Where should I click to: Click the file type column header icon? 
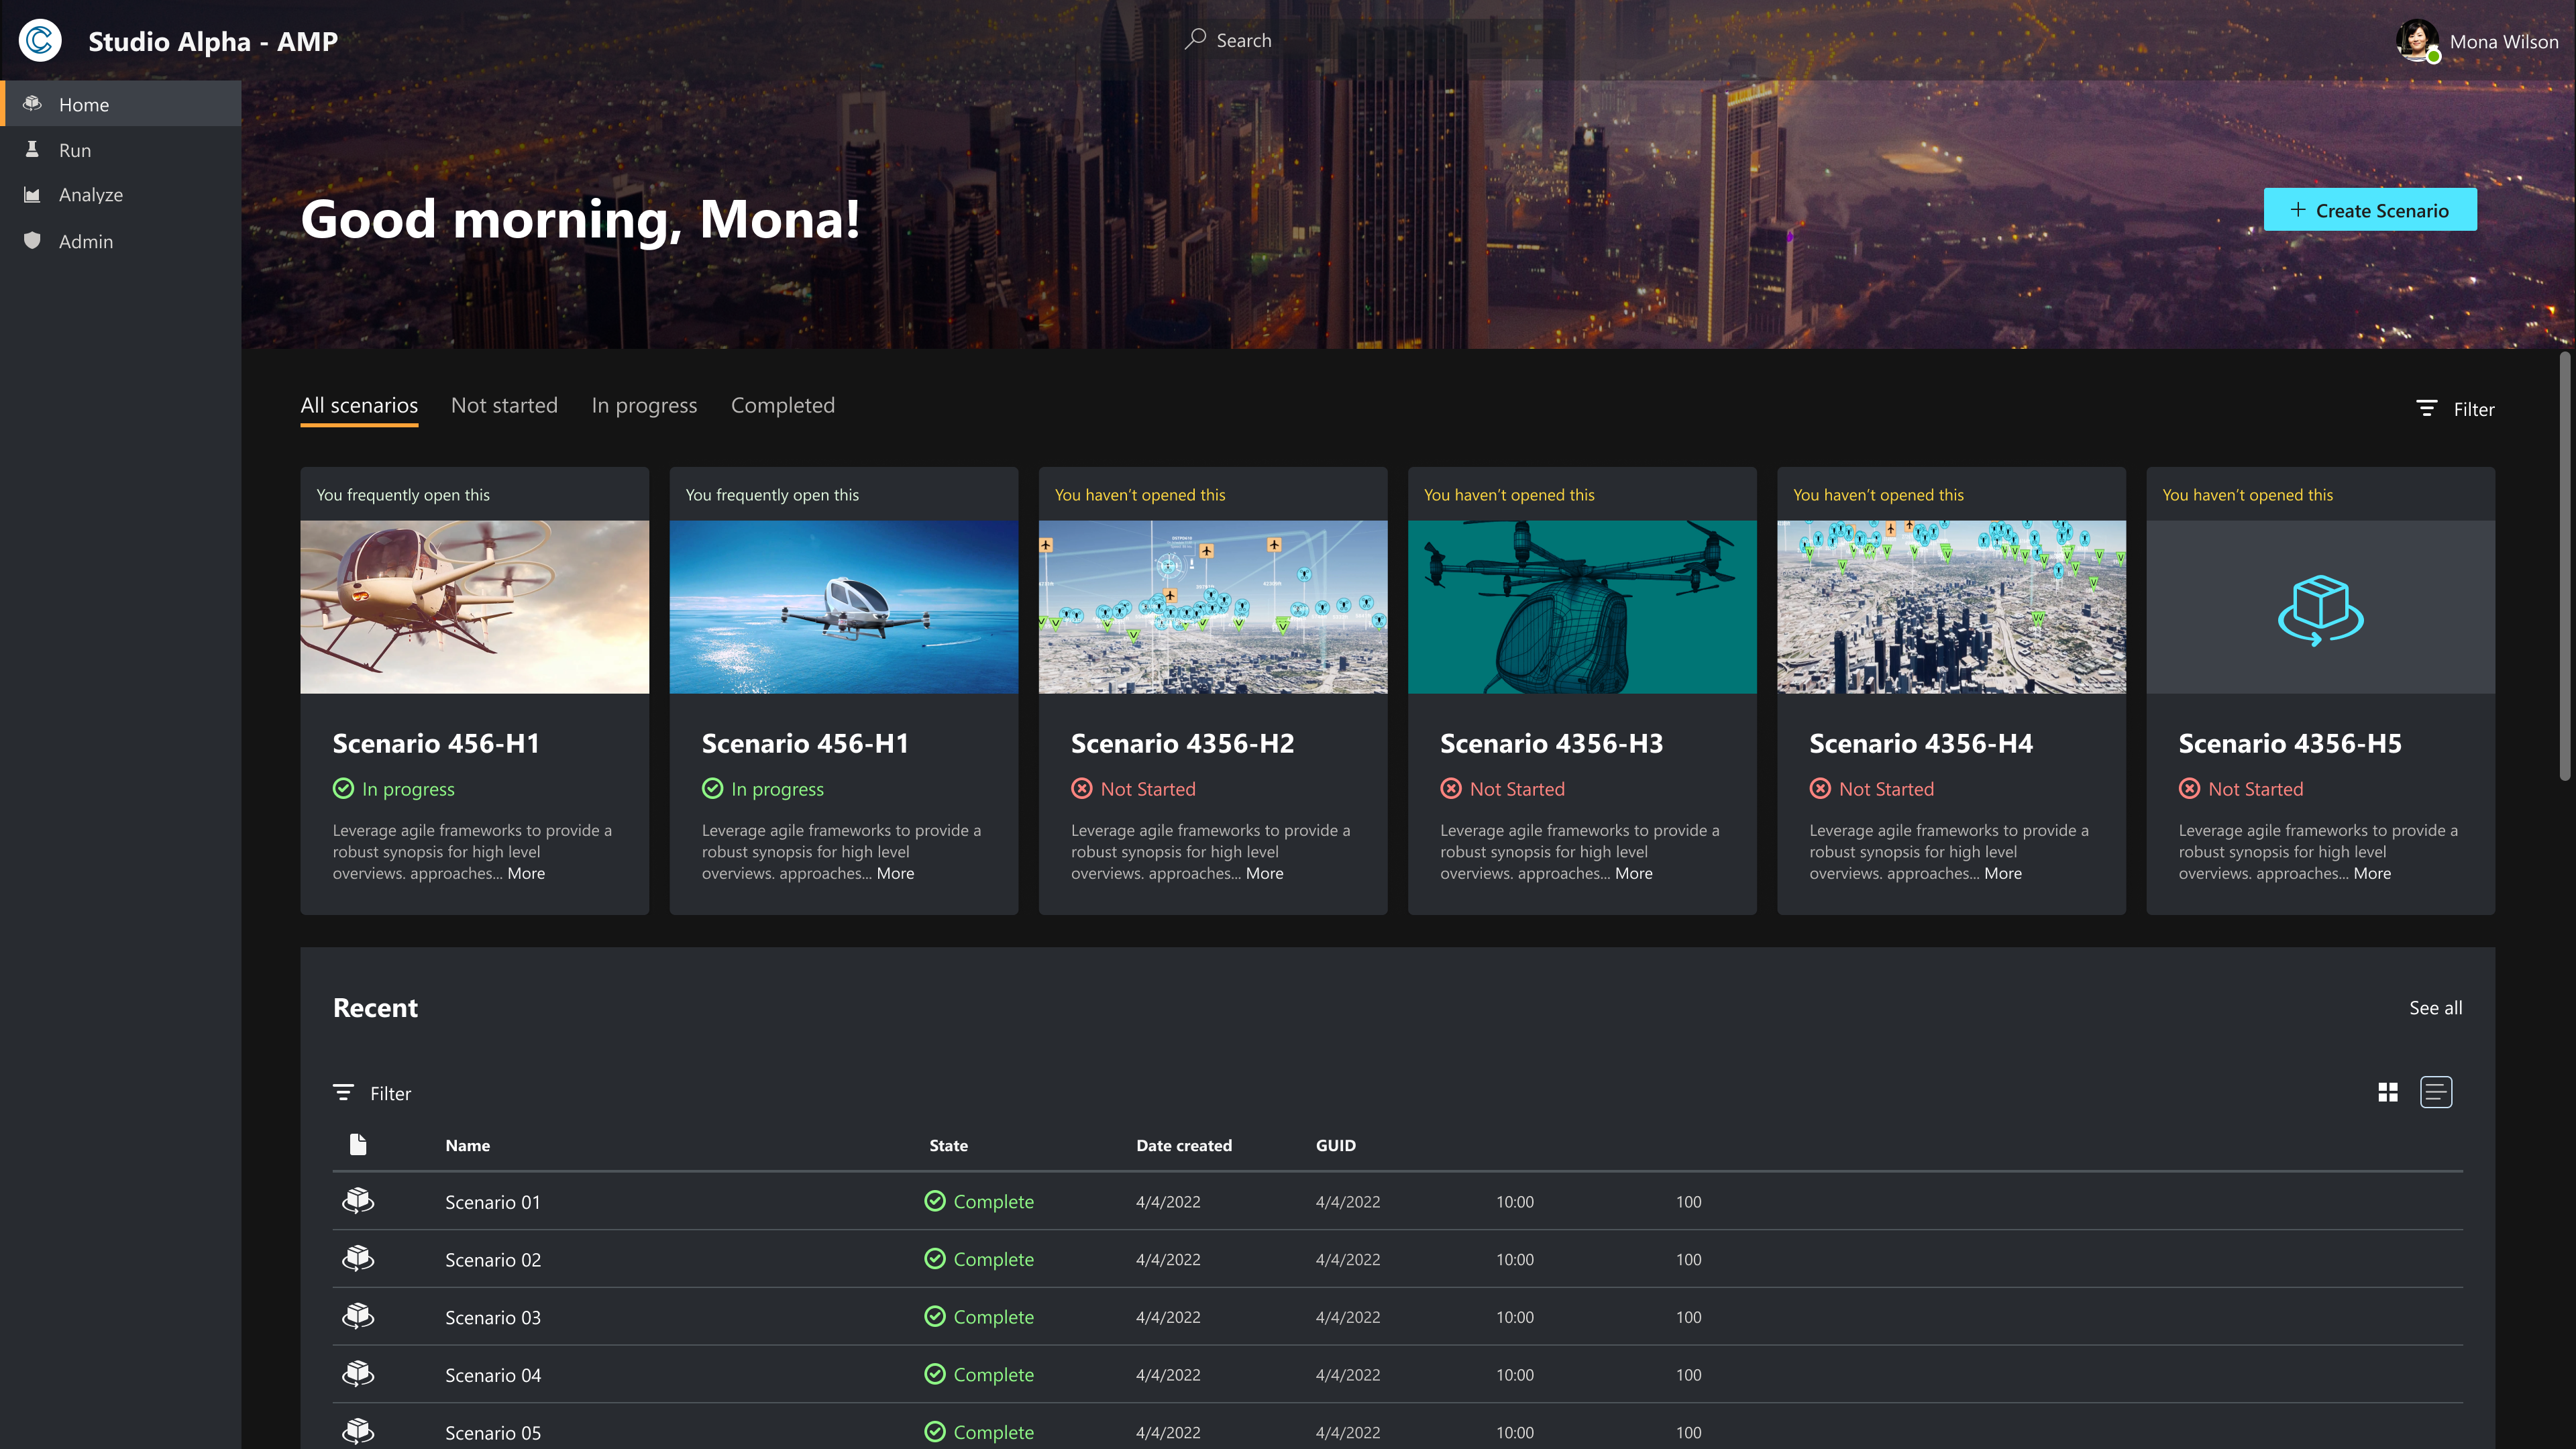358,1145
